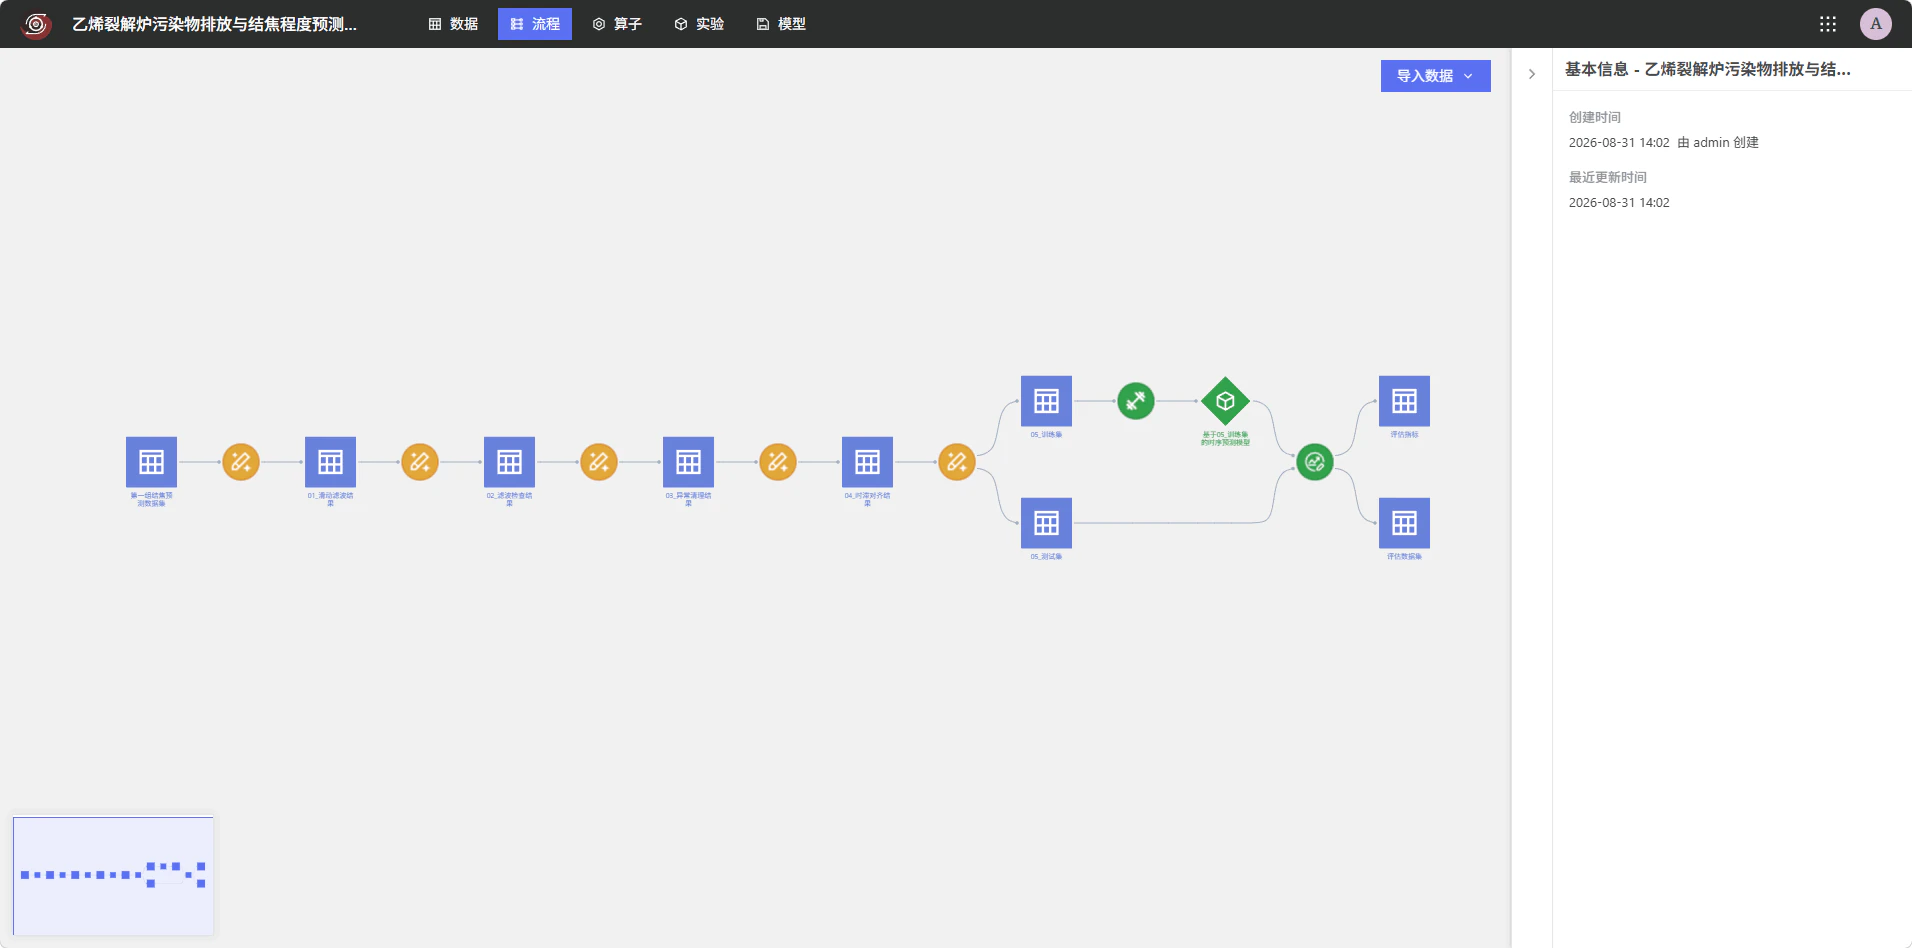Click the orange operator after 03_异常清理结果
Image resolution: width=1912 pixels, height=948 pixels.
click(x=778, y=462)
